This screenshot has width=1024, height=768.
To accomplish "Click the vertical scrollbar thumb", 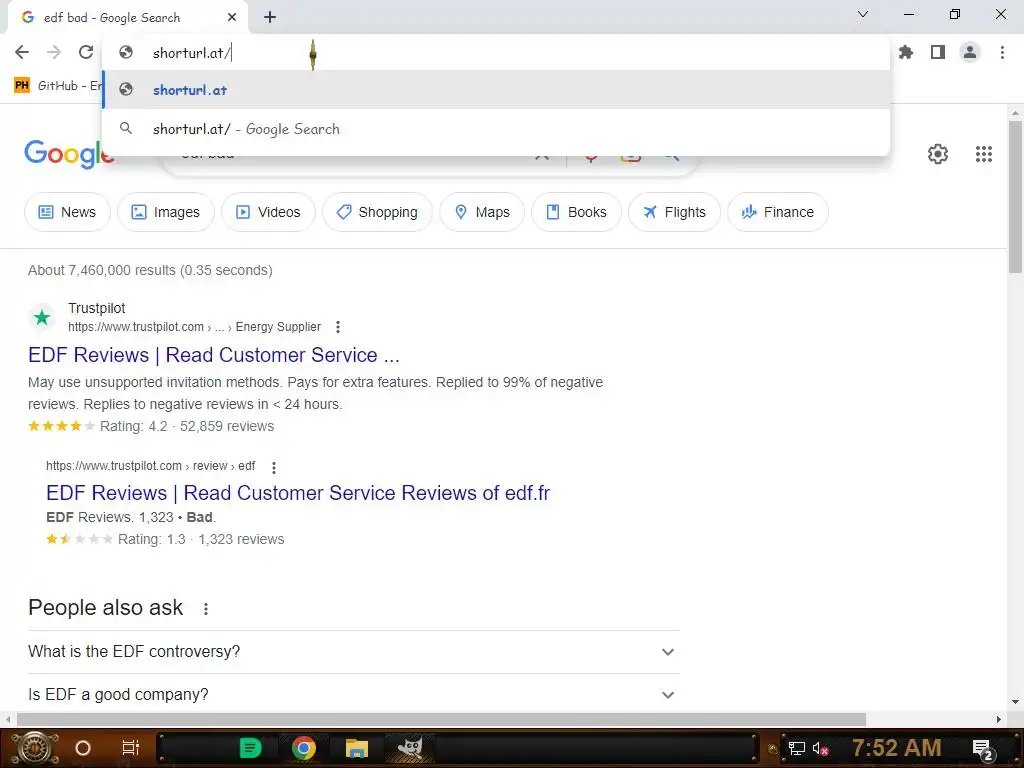I will [x=1015, y=196].
